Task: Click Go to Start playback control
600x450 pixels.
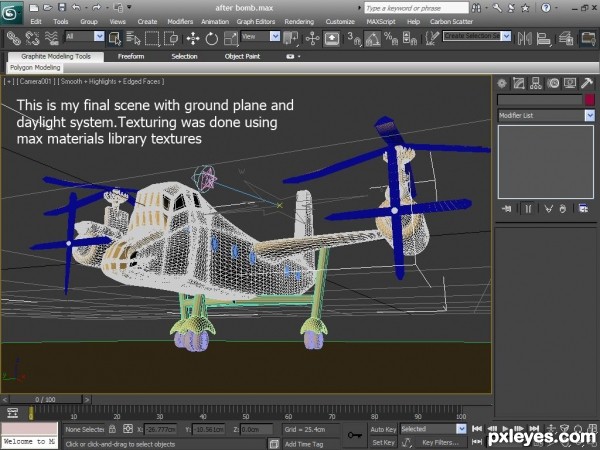Action: click(476, 429)
